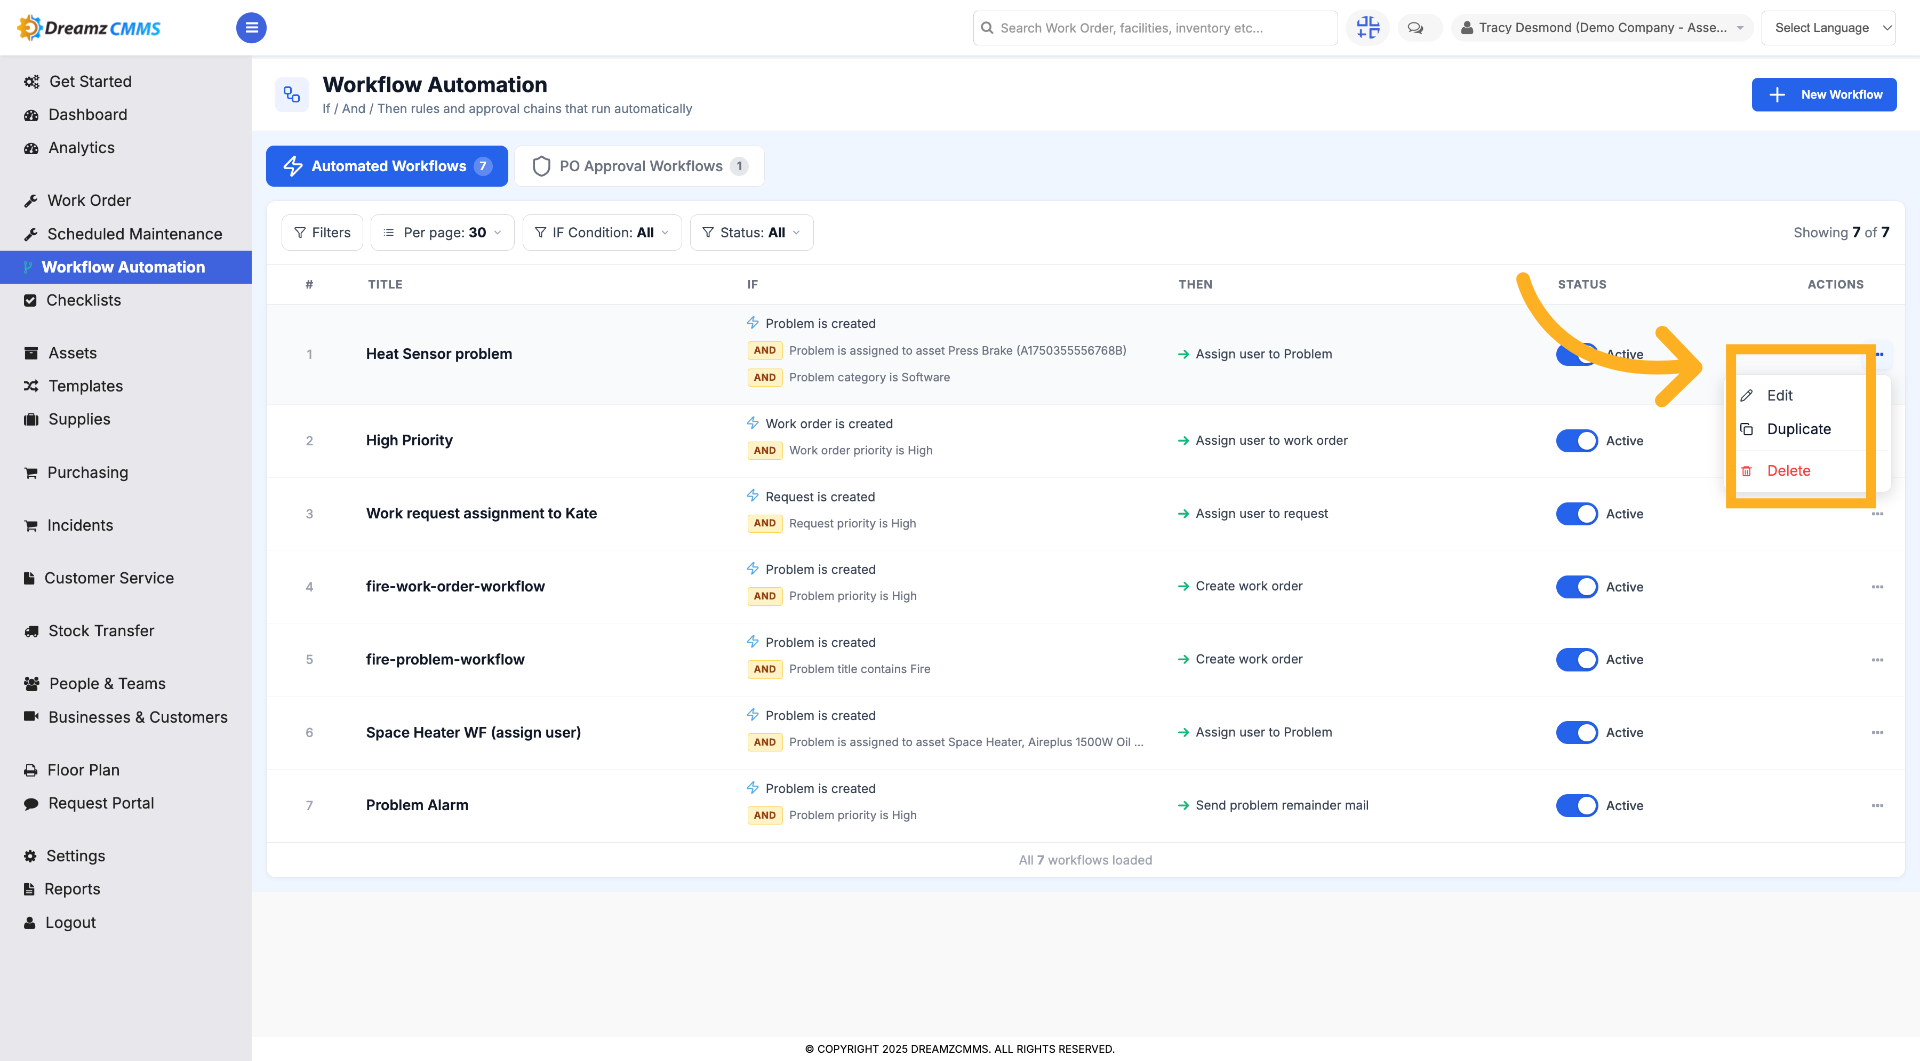Select Delete in the actions menu
Screen dimensions: 1920x1061
coord(1788,471)
